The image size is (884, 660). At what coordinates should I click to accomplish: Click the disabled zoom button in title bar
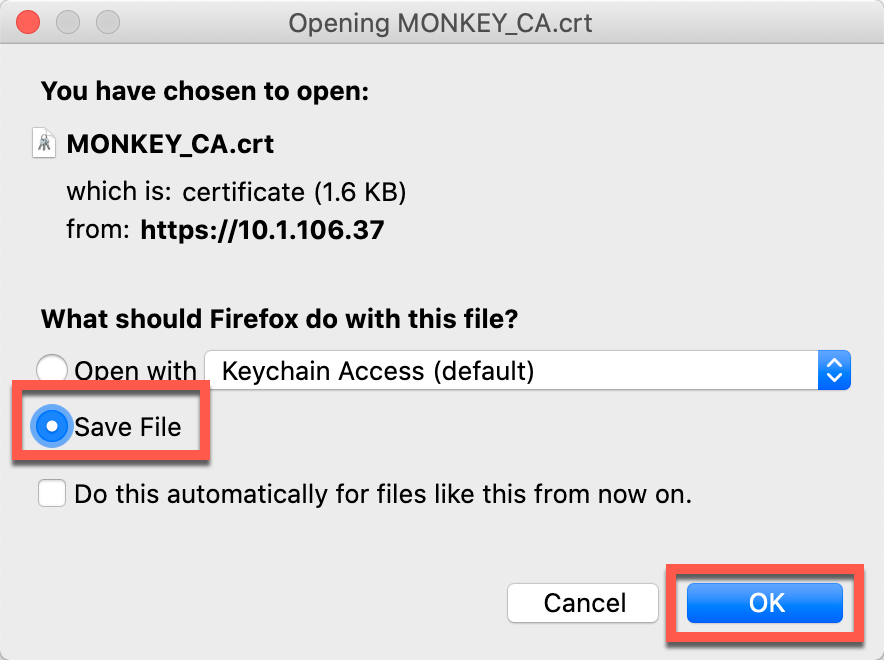106,21
